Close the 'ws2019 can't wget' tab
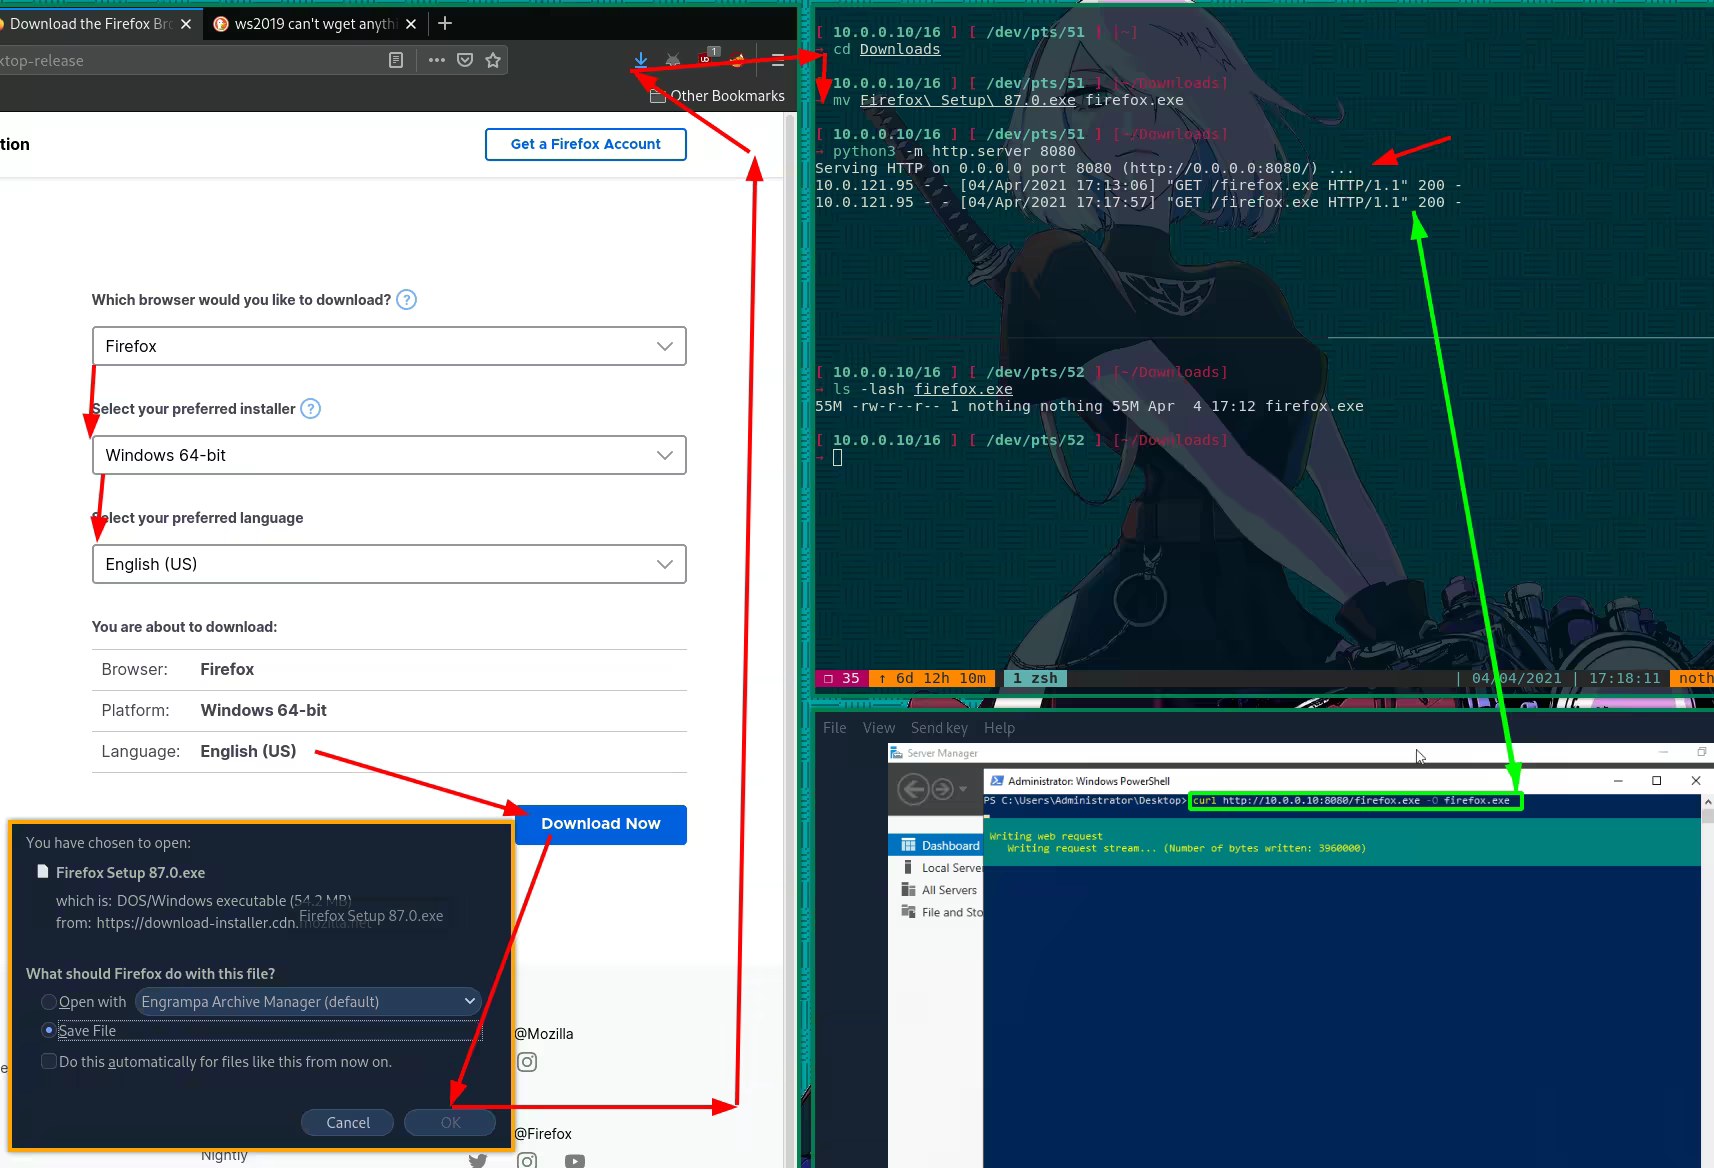This screenshot has width=1714, height=1168. pos(411,24)
